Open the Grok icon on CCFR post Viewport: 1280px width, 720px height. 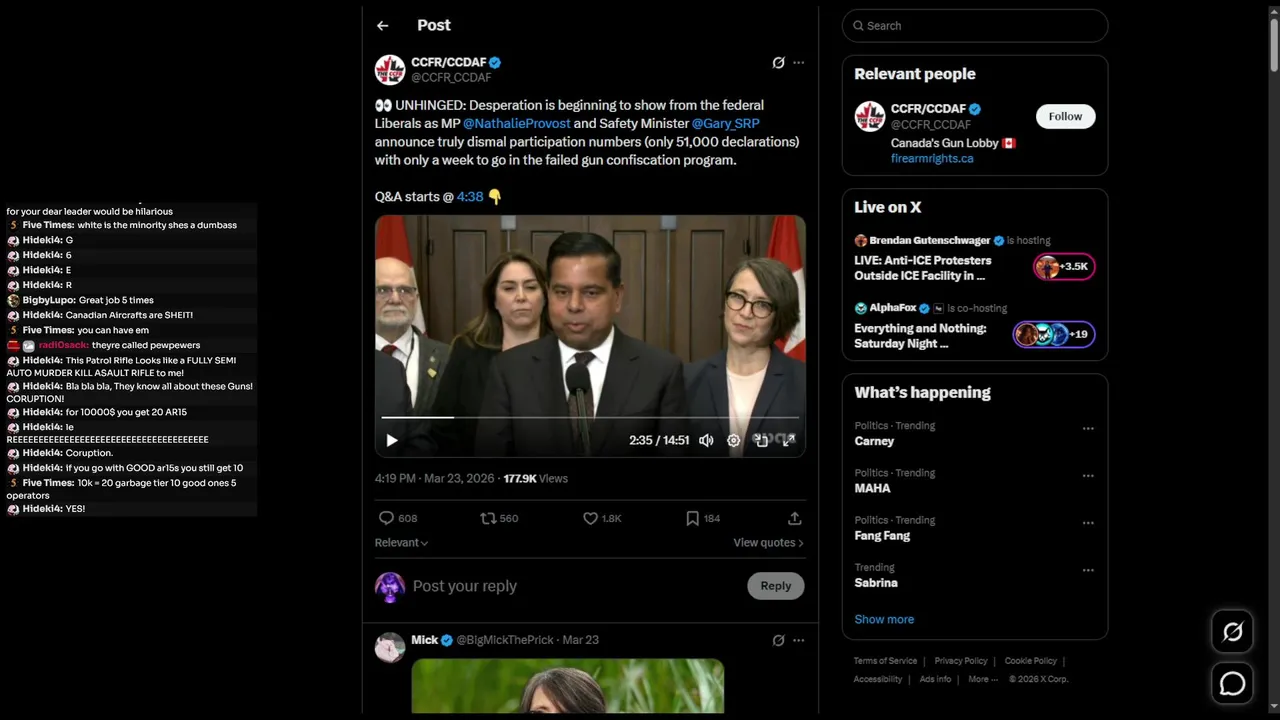pos(778,63)
